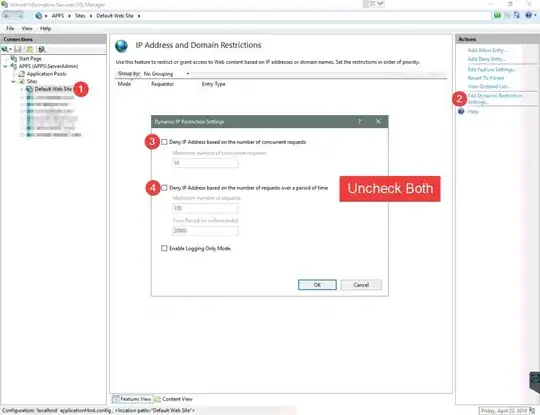Click the dialog's question mark help button
The width and height of the screenshot is (540, 415).
[359, 122]
